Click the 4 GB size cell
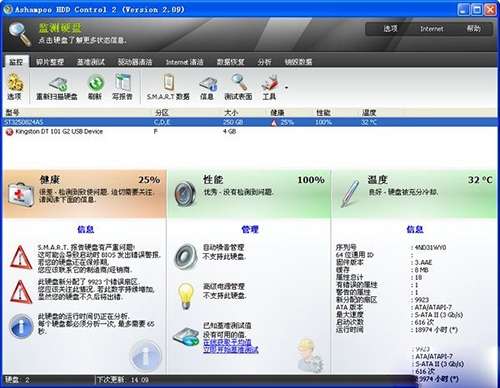500x388 pixels. point(229,132)
